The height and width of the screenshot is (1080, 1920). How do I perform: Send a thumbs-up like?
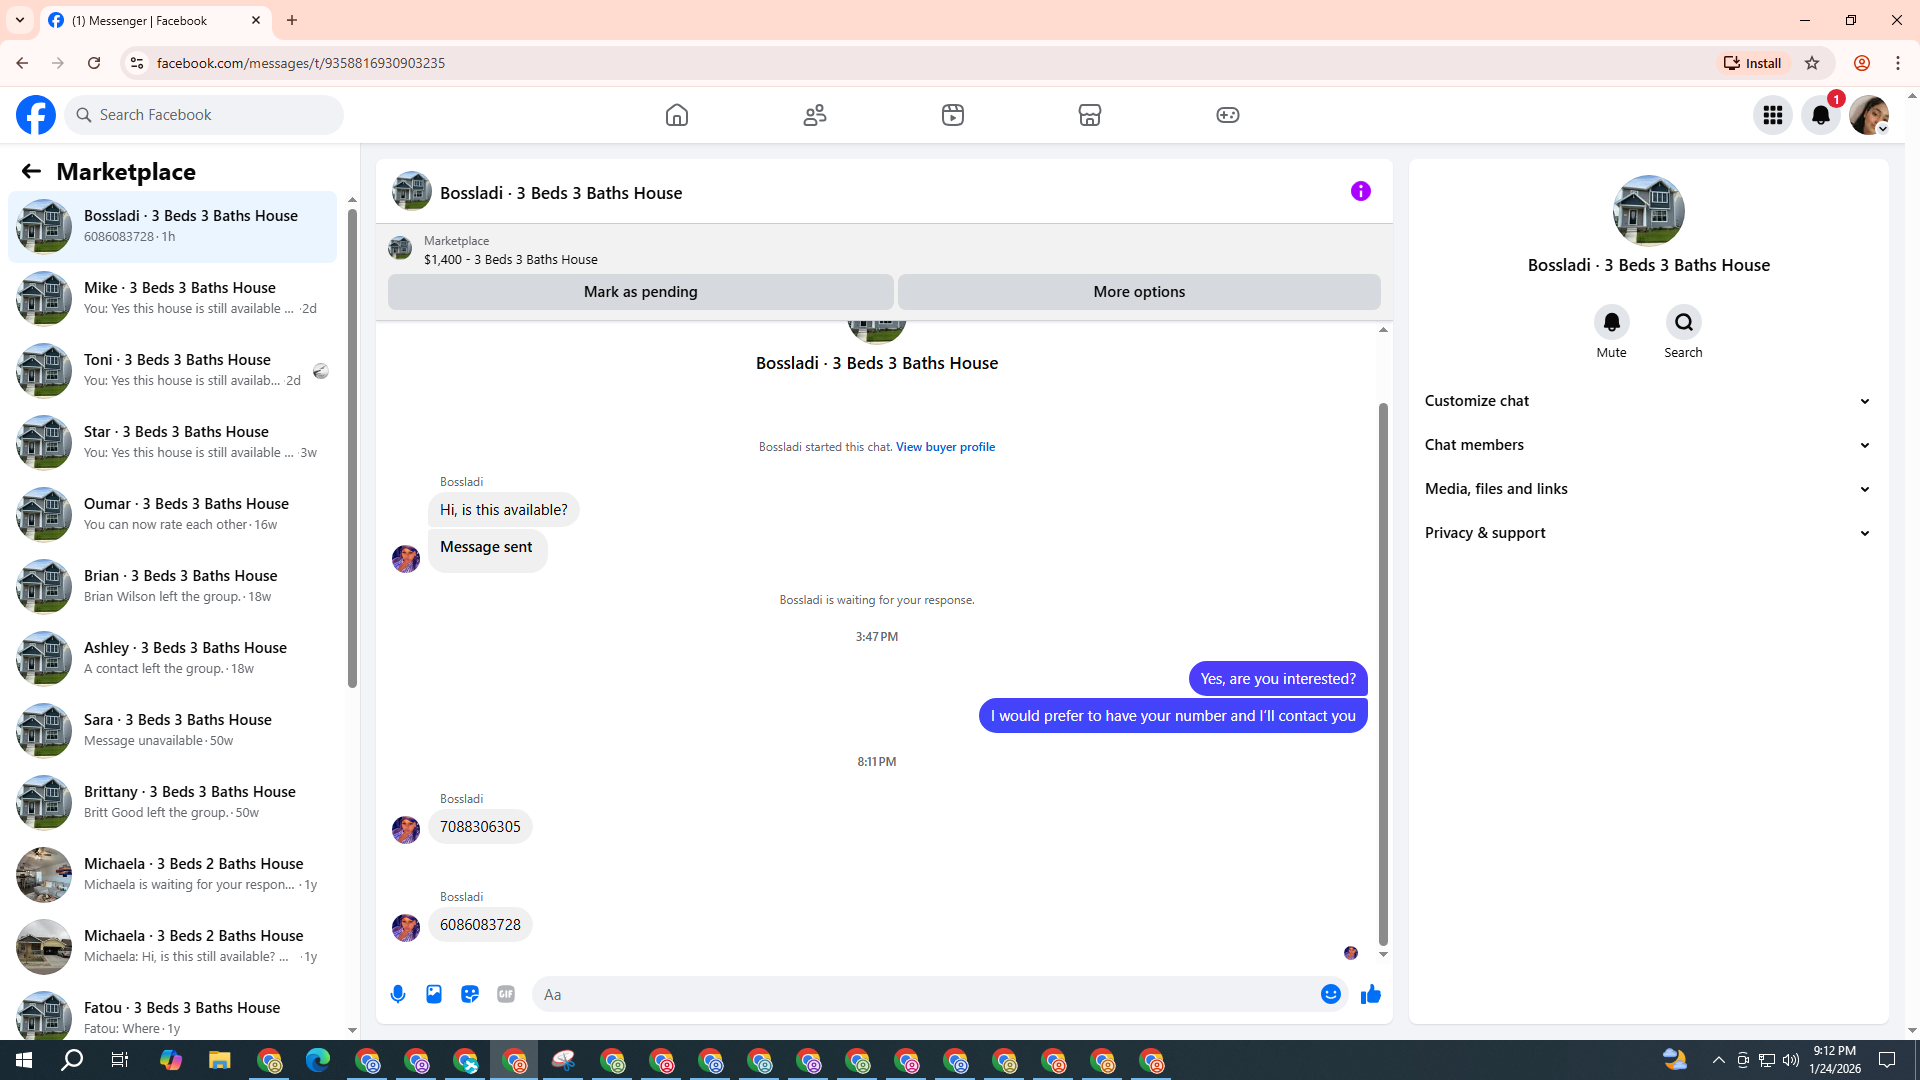(1371, 994)
